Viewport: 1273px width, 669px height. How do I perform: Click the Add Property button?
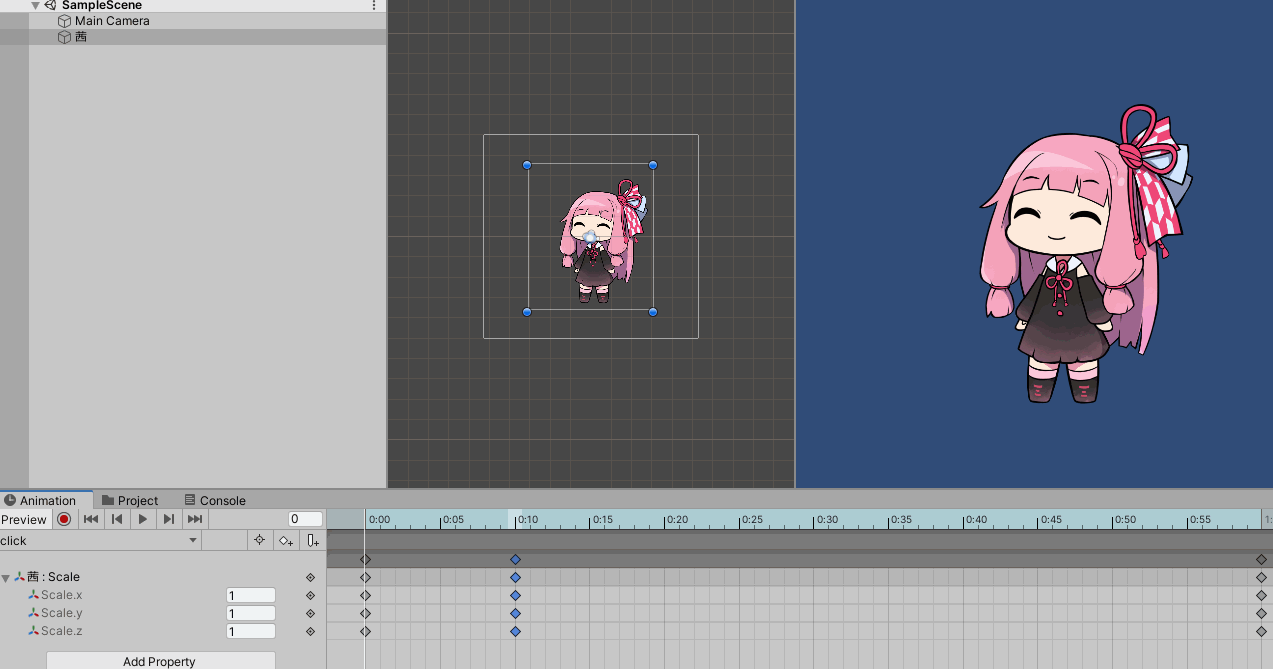tap(160, 661)
